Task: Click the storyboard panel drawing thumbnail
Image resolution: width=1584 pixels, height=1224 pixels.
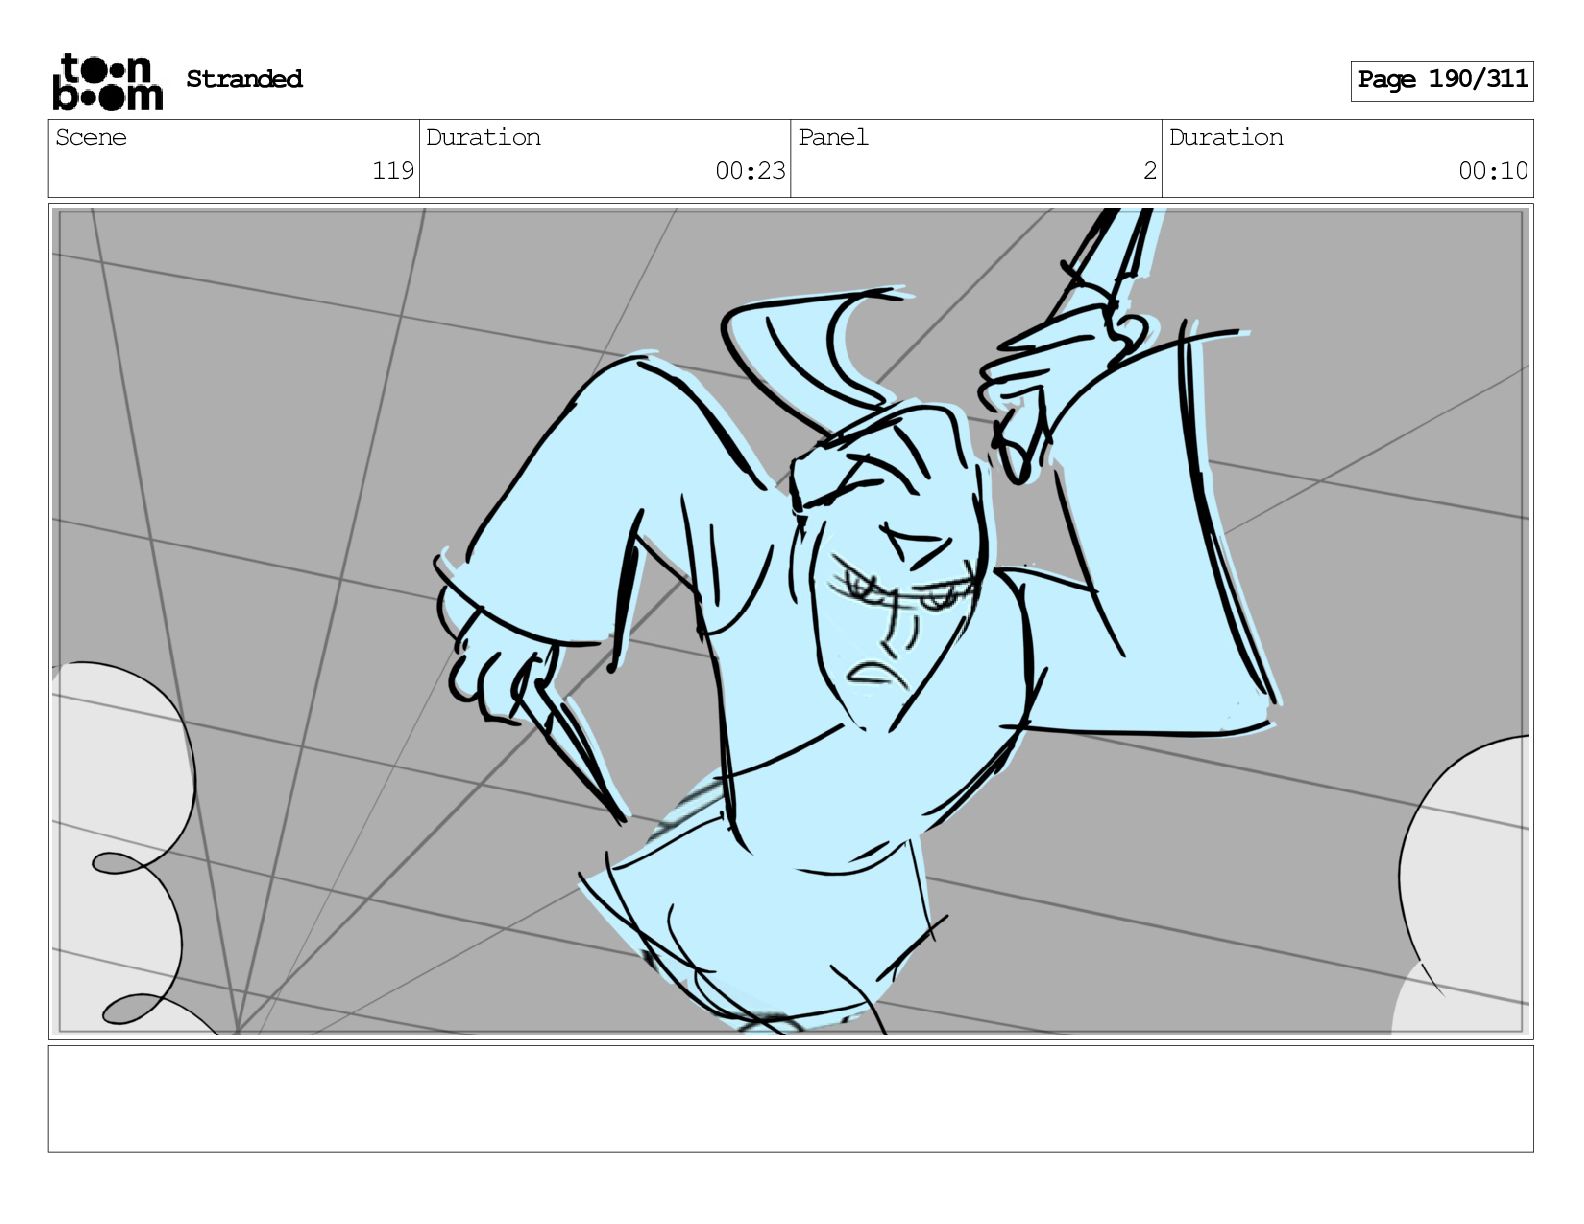Action: (790, 621)
